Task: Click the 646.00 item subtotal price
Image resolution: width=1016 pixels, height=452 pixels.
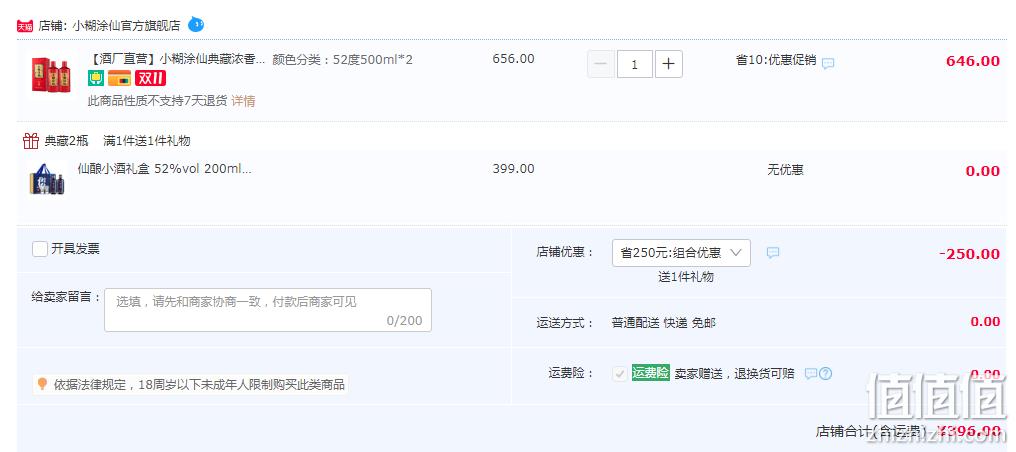Action: tap(973, 62)
